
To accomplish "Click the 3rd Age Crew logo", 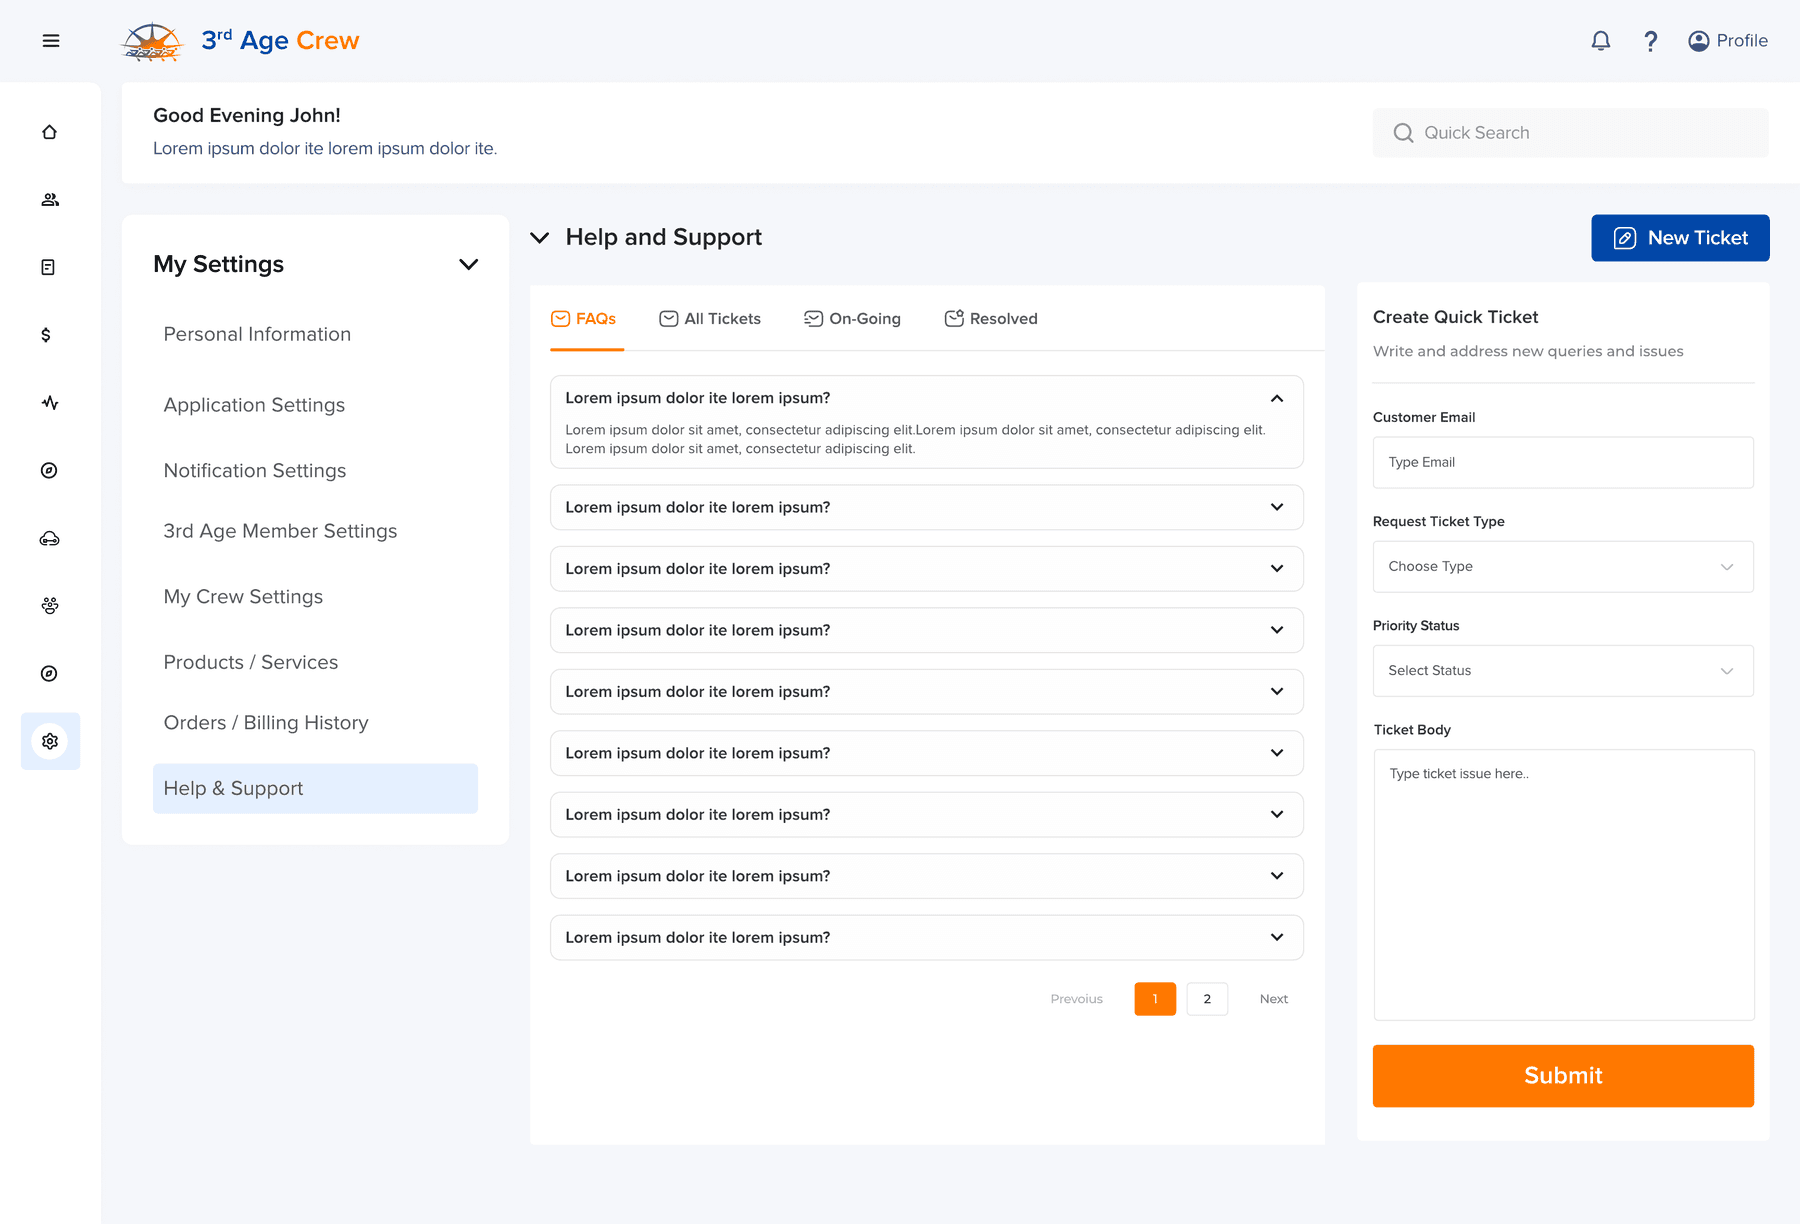I will tap(240, 41).
